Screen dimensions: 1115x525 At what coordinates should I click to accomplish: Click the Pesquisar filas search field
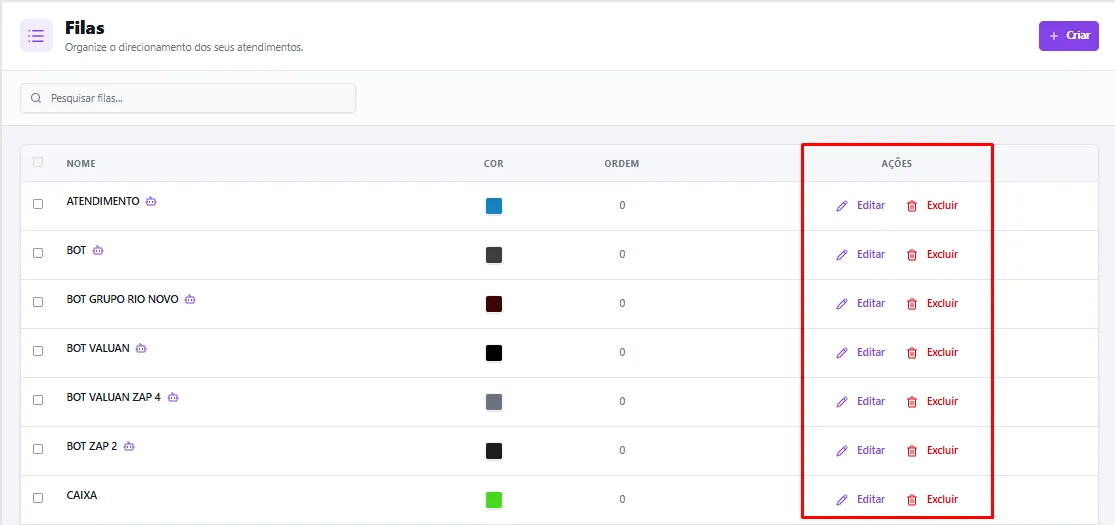(x=188, y=98)
